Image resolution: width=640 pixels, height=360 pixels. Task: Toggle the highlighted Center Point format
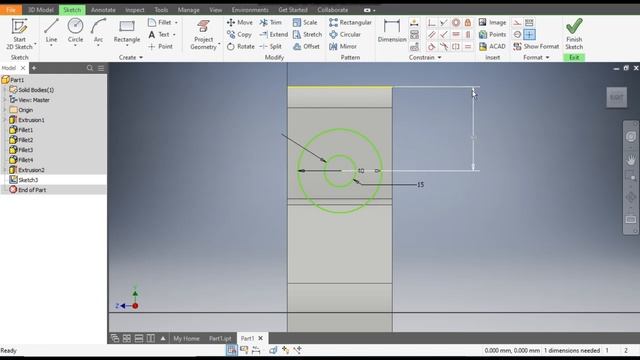pos(529,35)
